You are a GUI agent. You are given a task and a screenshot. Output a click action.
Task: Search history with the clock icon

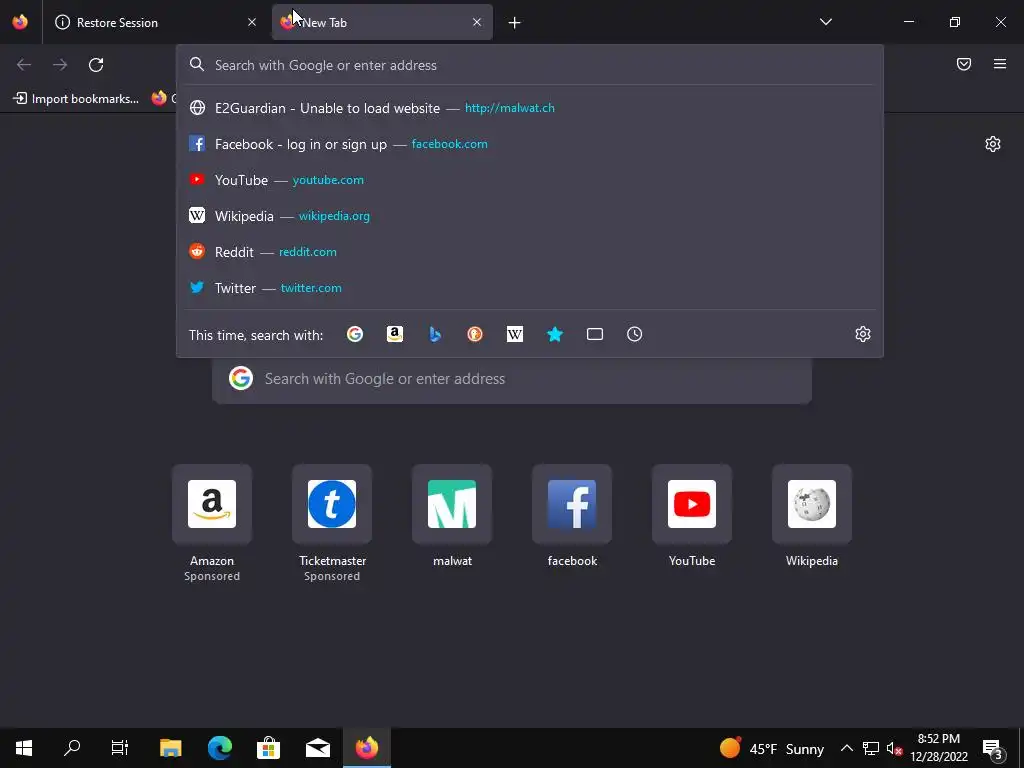click(634, 334)
